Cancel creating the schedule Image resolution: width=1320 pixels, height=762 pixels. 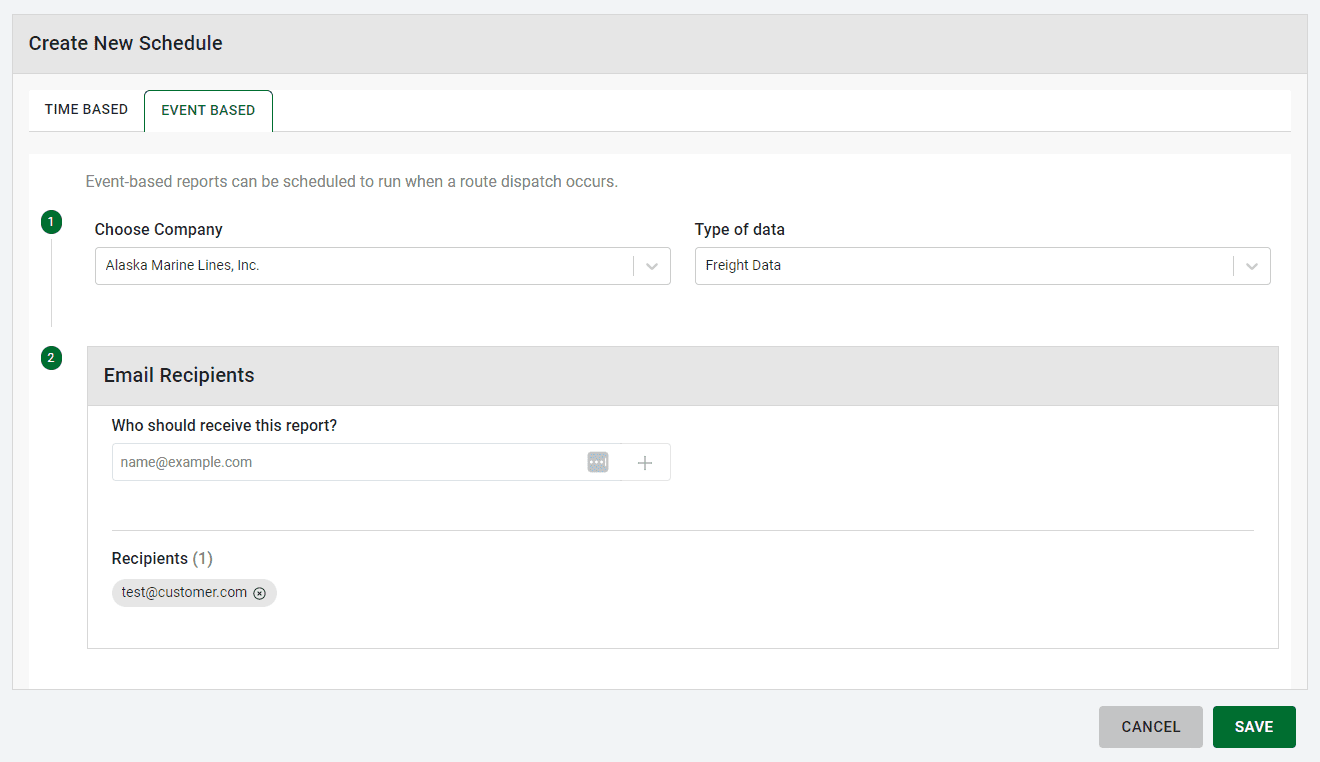[x=1150, y=727]
